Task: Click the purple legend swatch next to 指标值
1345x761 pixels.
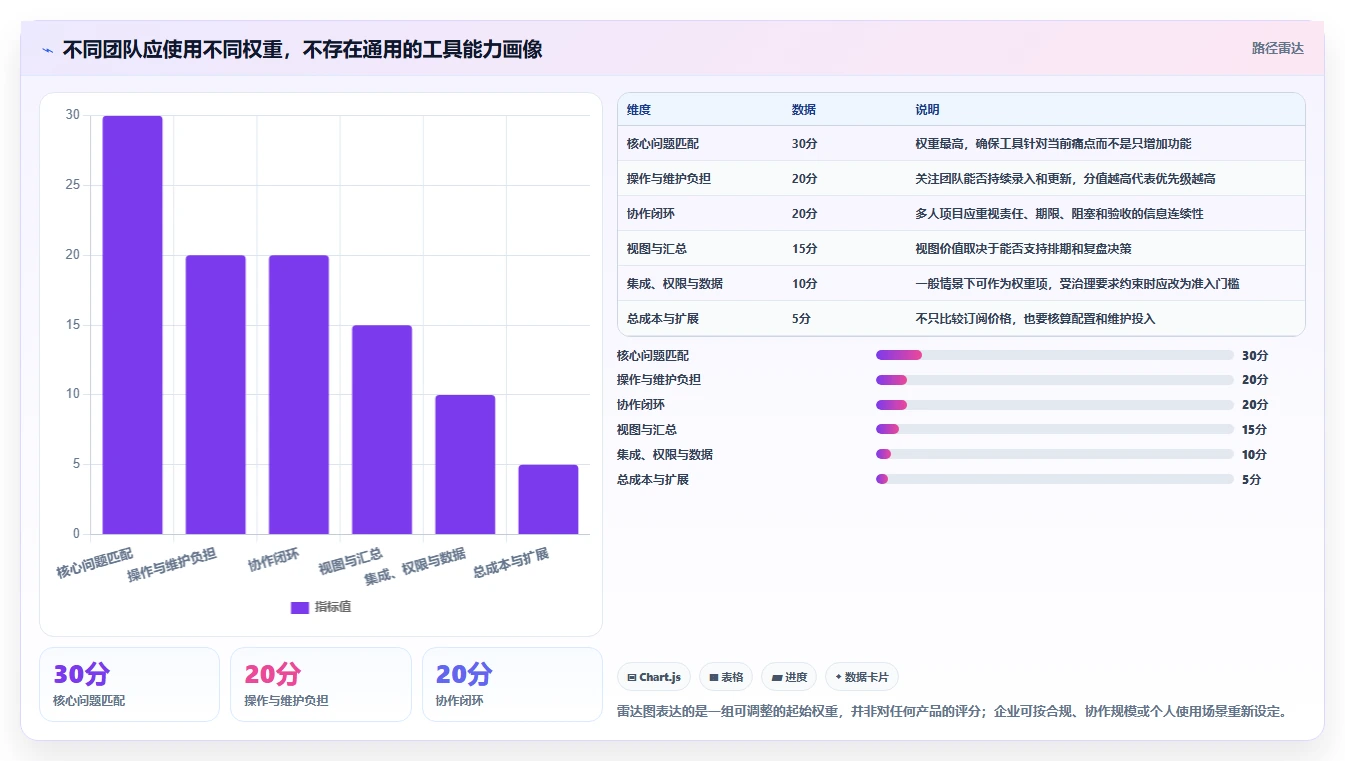Action: pyautogui.click(x=299, y=607)
